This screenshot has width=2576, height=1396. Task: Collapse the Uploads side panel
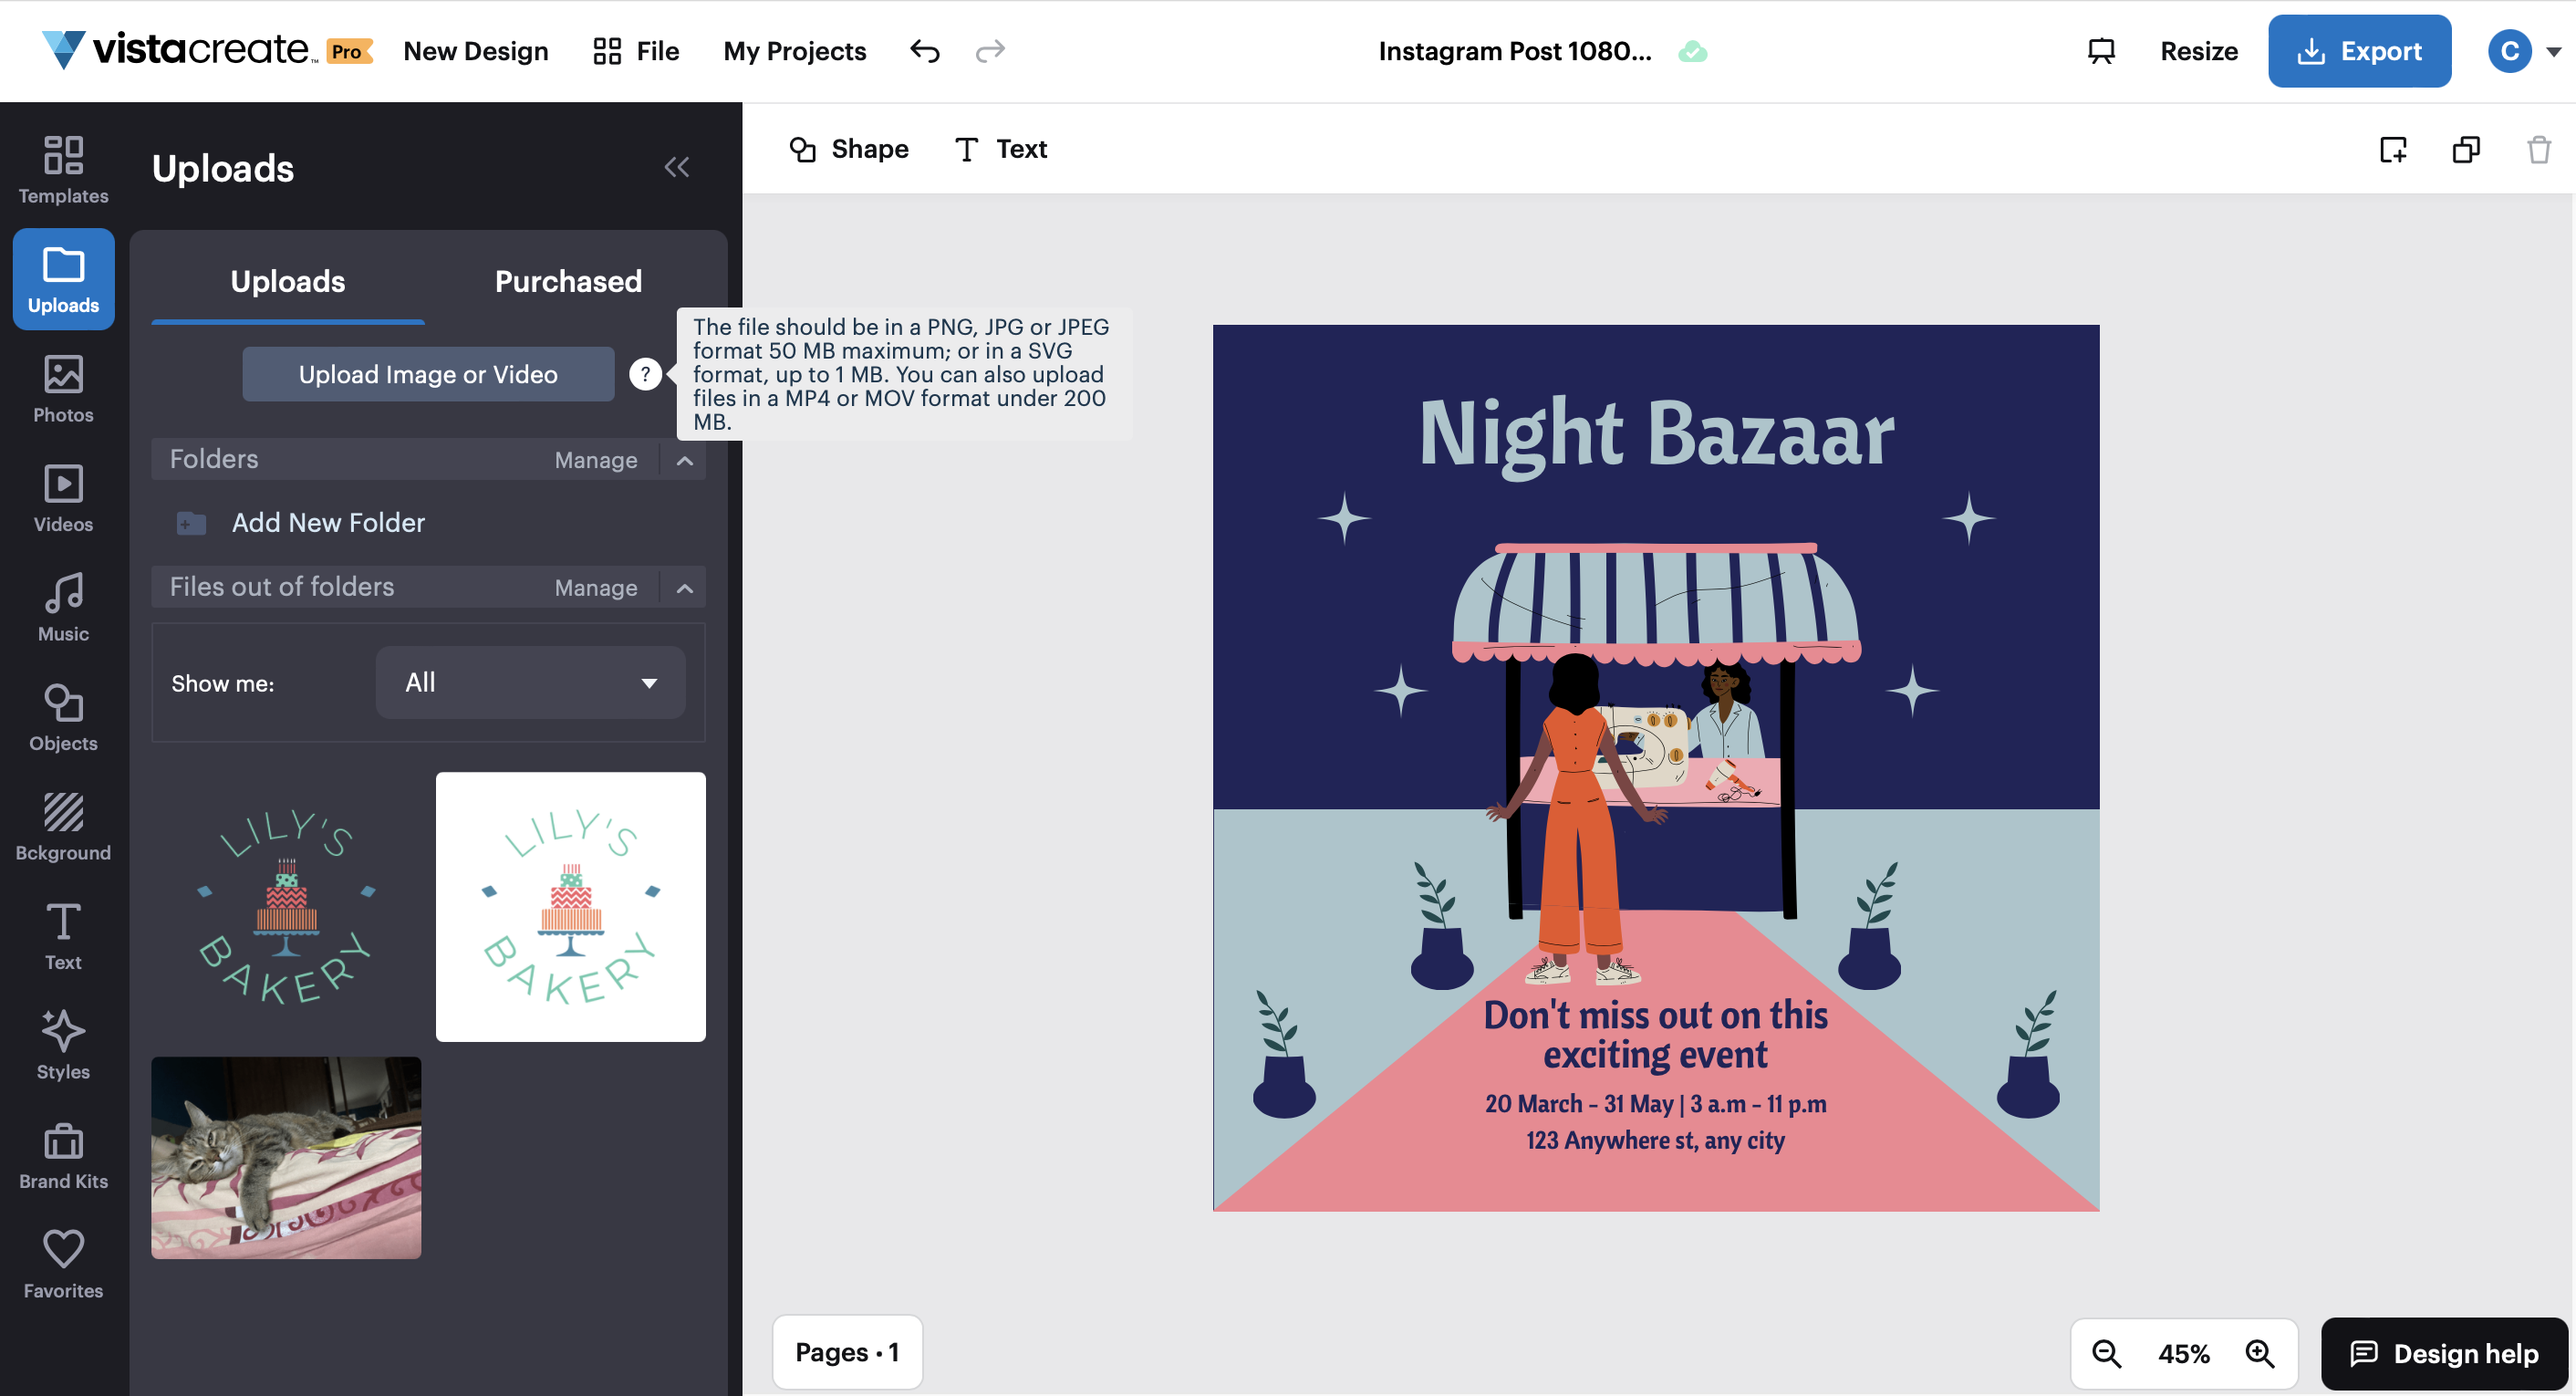[x=677, y=167]
